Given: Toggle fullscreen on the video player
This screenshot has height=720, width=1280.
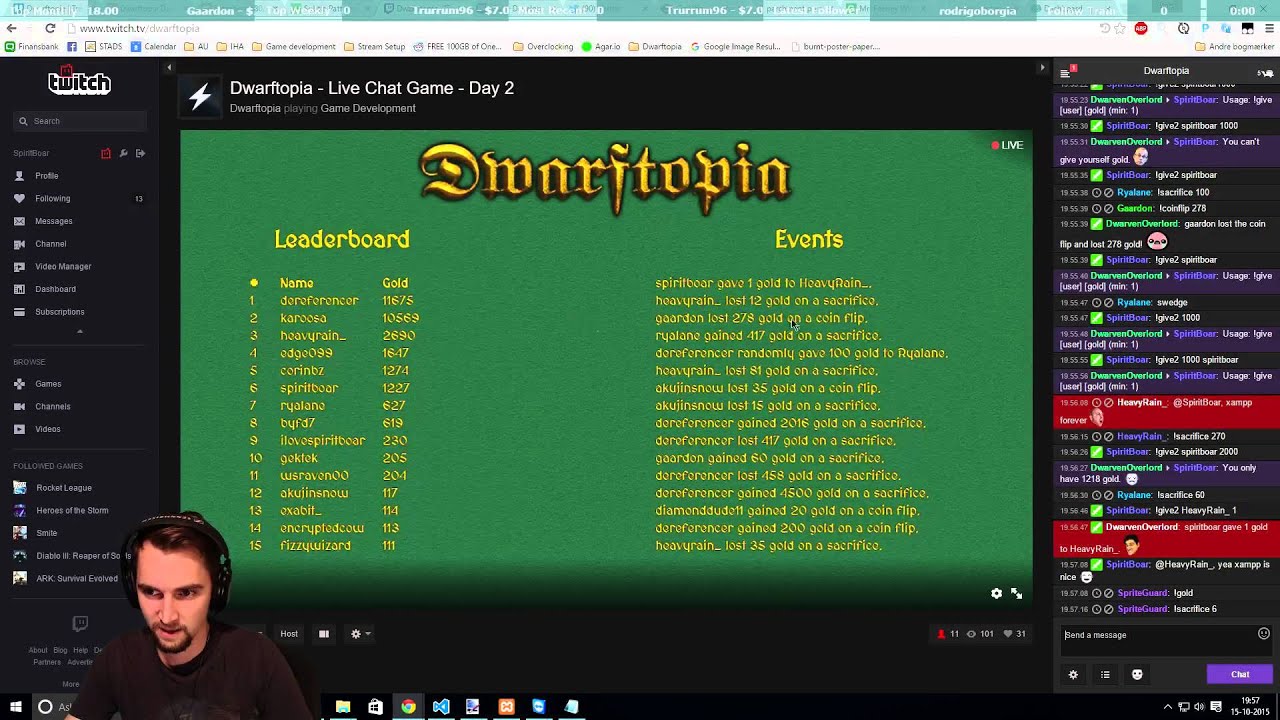Looking at the screenshot, I should pos(1016,593).
